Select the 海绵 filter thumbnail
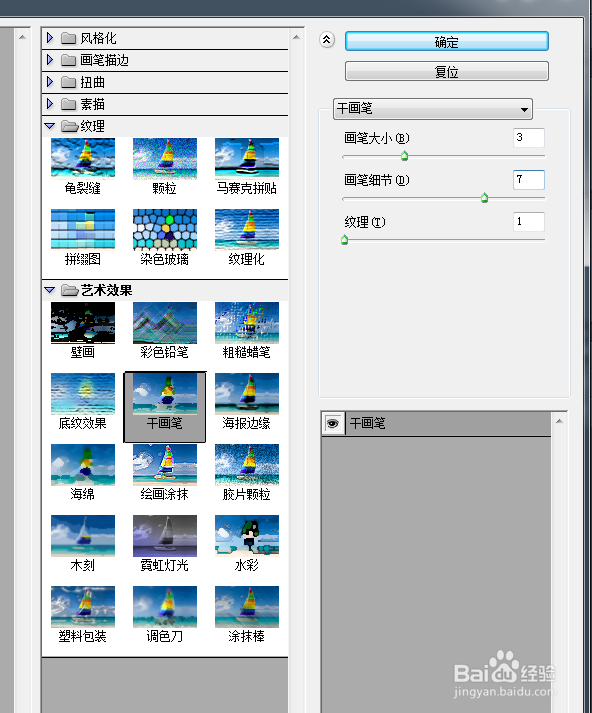Image resolution: width=592 pixels, height=713 pixels. [x=83, y=464]
